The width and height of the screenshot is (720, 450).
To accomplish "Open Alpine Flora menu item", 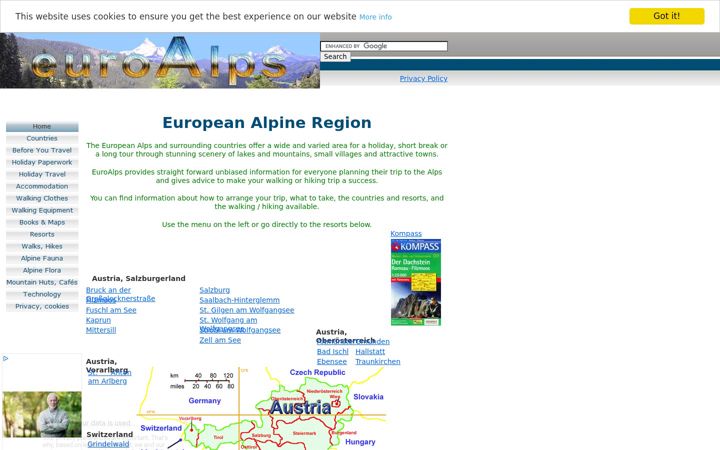I will [x=42, y=270].
